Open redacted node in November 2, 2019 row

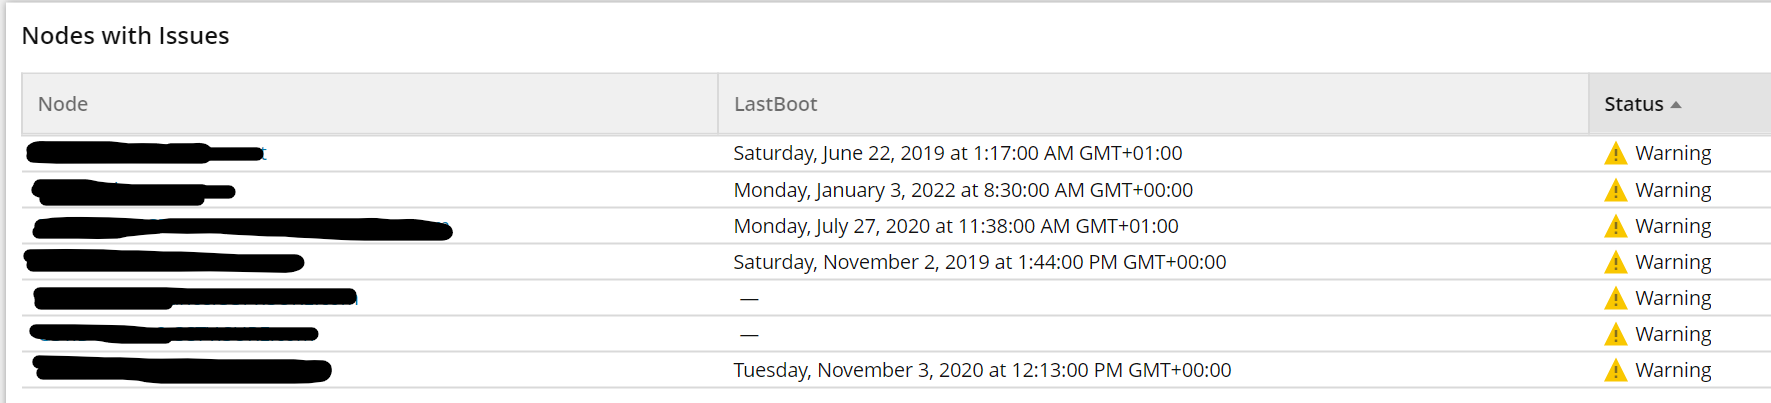[164, 263]
